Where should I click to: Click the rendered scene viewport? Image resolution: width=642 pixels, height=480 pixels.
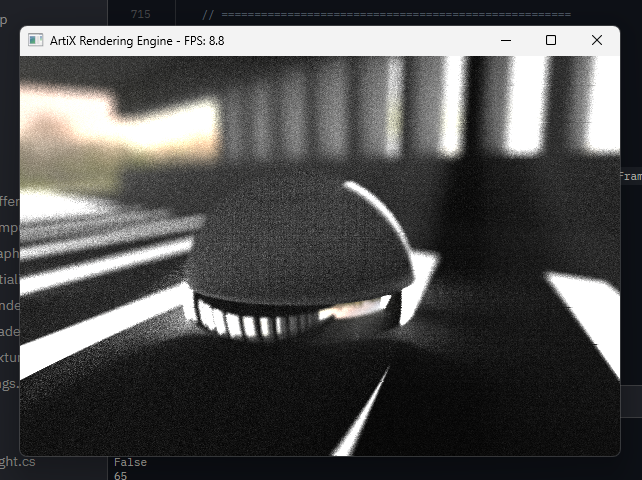click(320, 256)
